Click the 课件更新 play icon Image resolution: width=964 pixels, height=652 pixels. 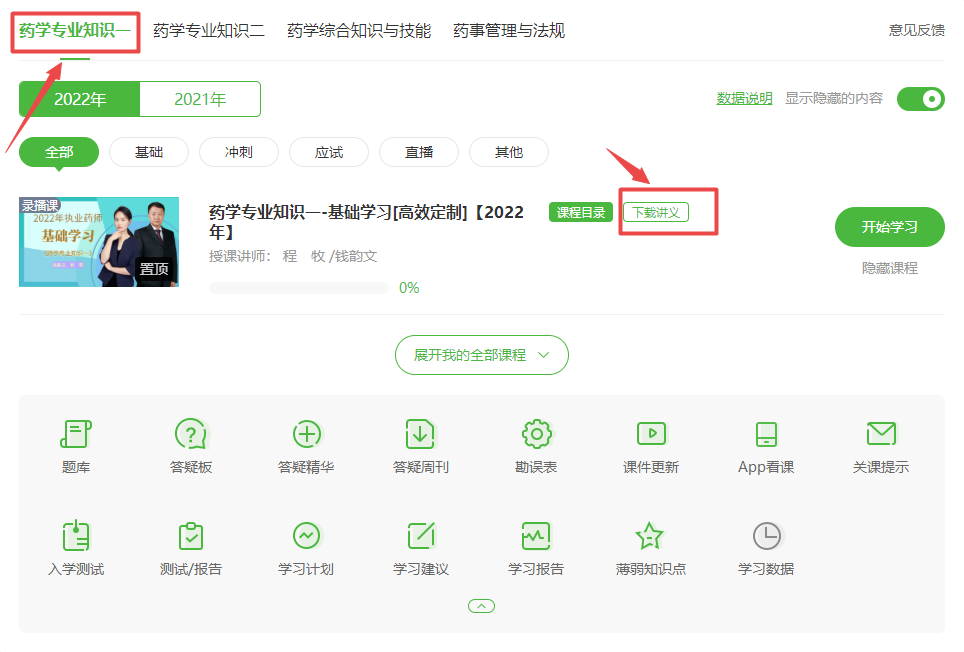point(651,434)
